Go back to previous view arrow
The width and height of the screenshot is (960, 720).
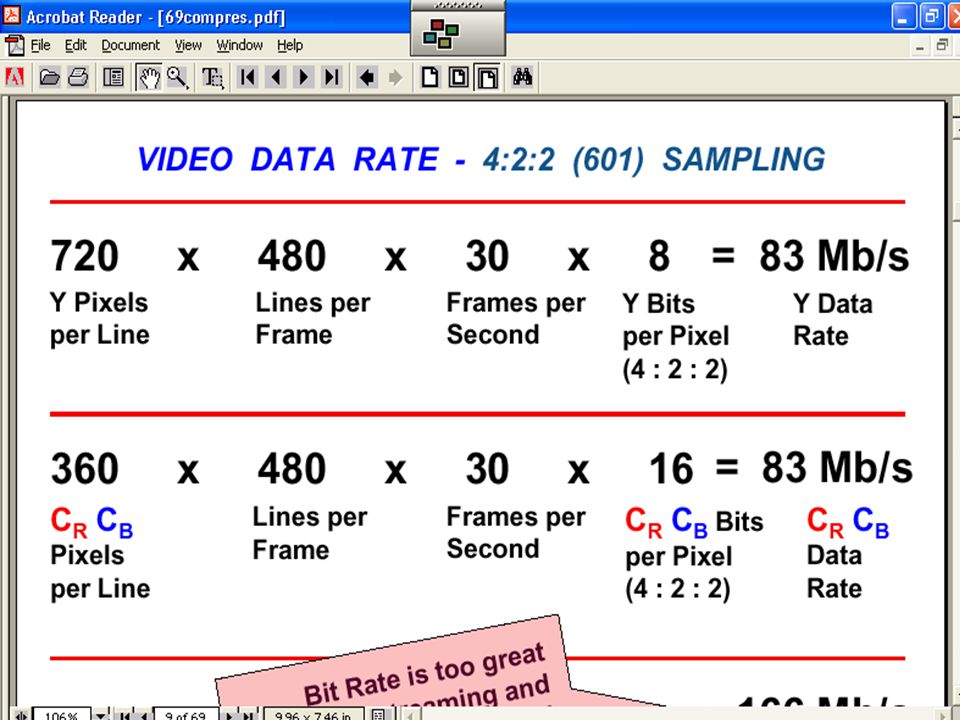coord(367,77)
